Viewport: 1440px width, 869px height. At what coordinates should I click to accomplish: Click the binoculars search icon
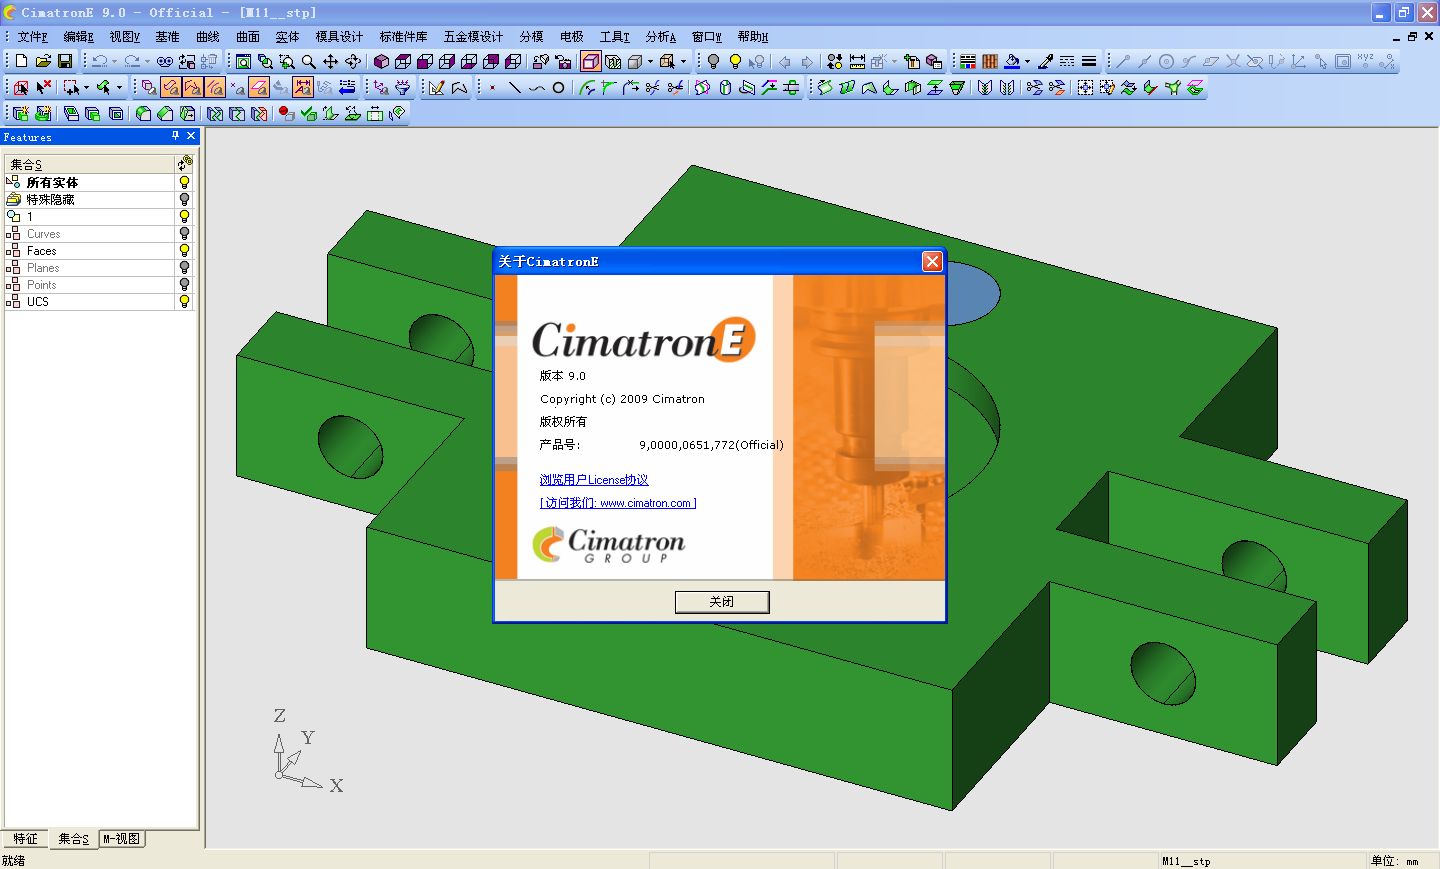pyautogui.click(x=165, y=61)
